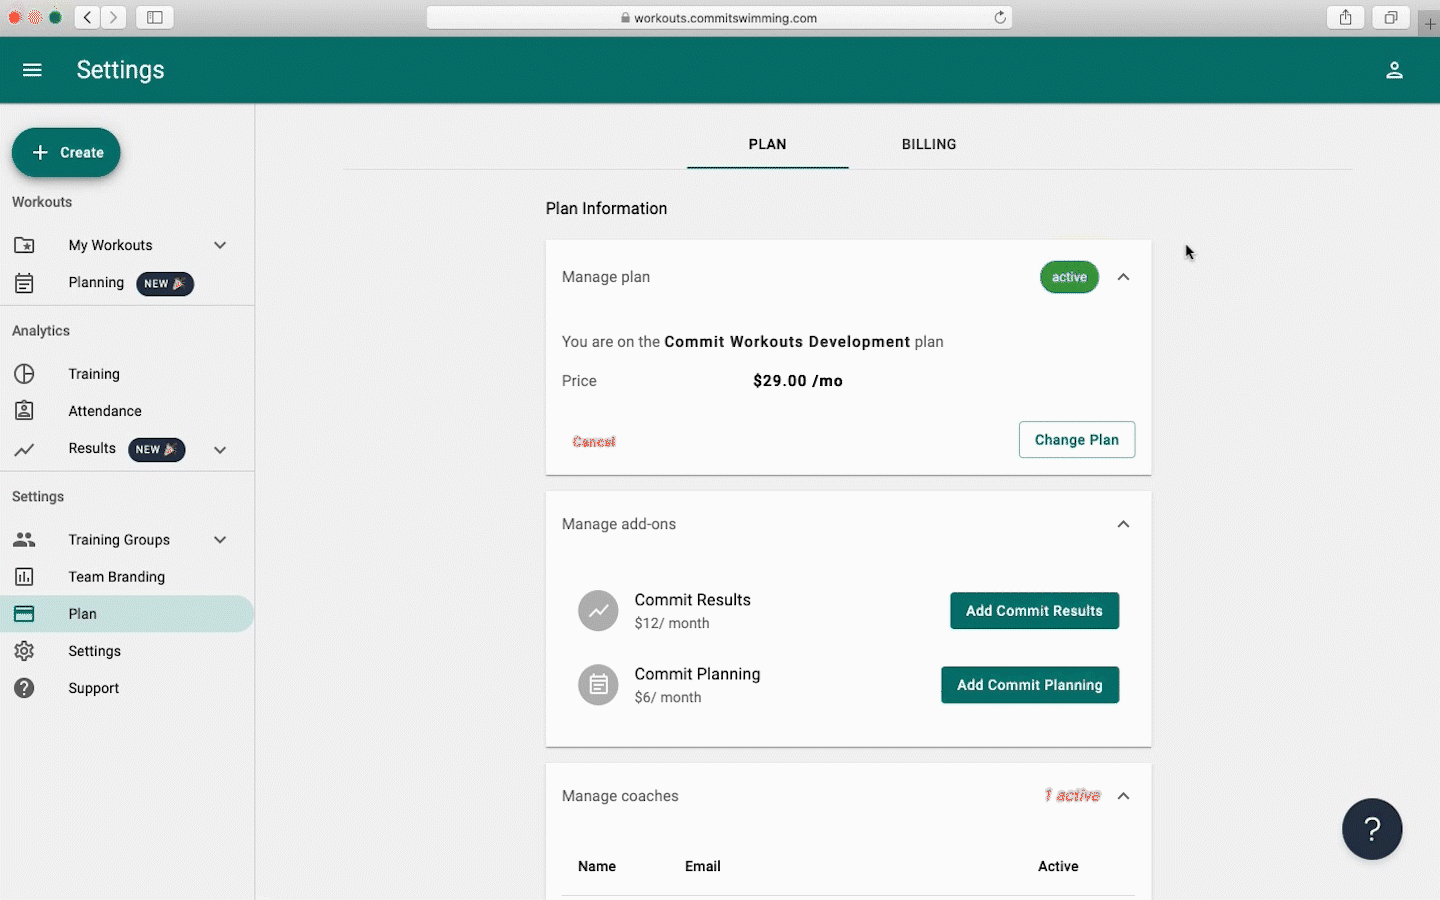Click the Planning calendar icon

pos(24,283)
